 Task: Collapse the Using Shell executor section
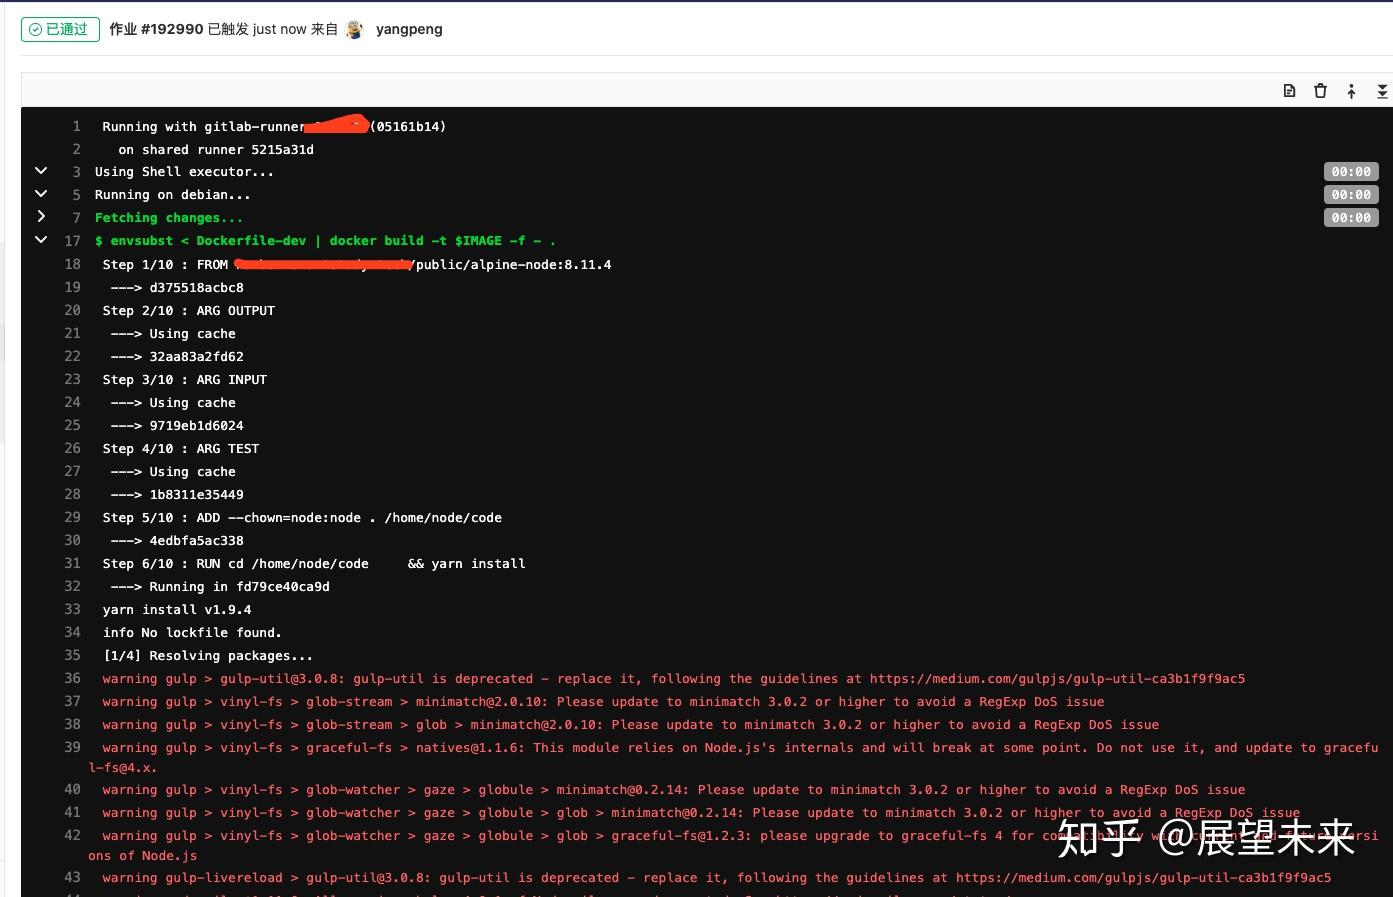(x=41, y=170)
